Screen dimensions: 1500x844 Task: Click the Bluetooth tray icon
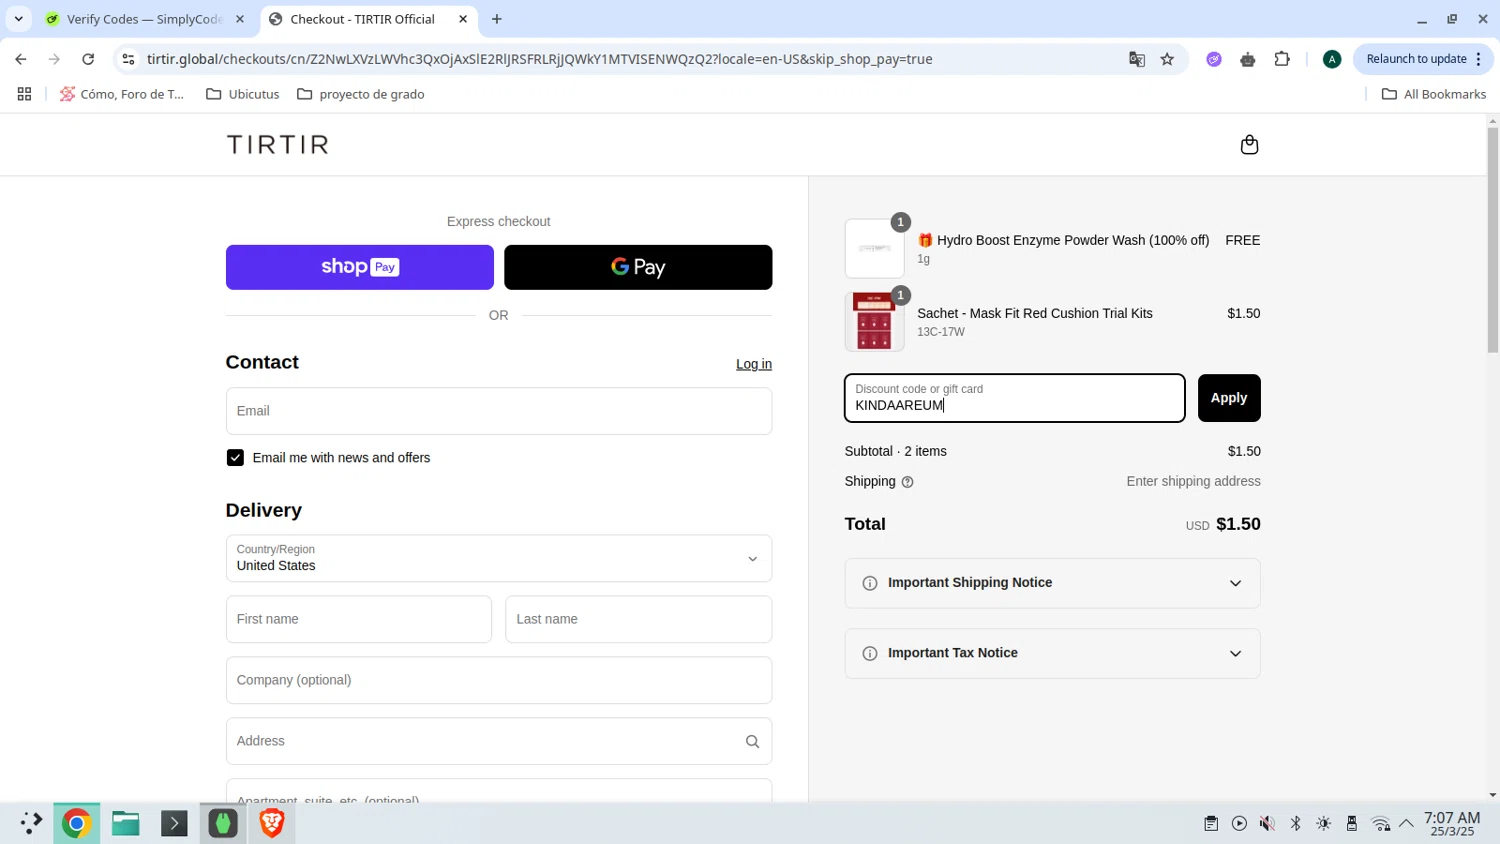click(1295, 824)
